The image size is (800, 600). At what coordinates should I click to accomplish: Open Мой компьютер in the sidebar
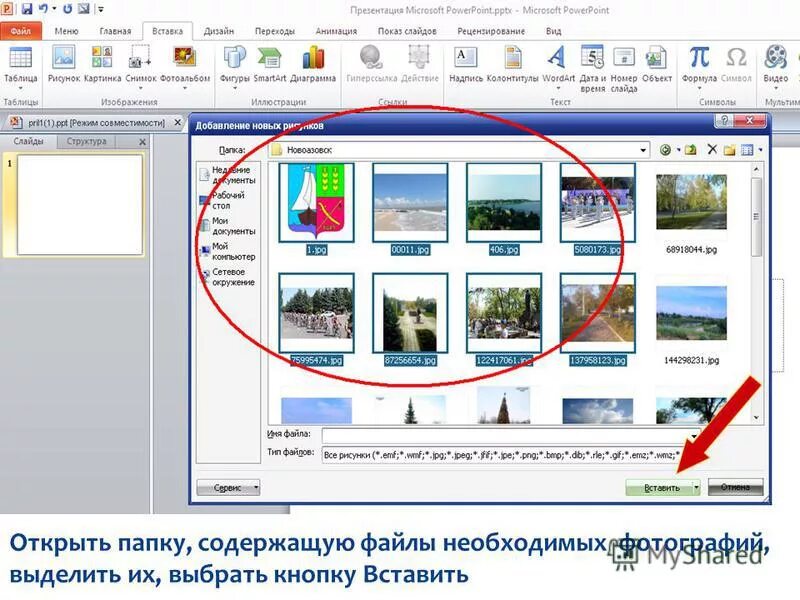tap(228, 252)
